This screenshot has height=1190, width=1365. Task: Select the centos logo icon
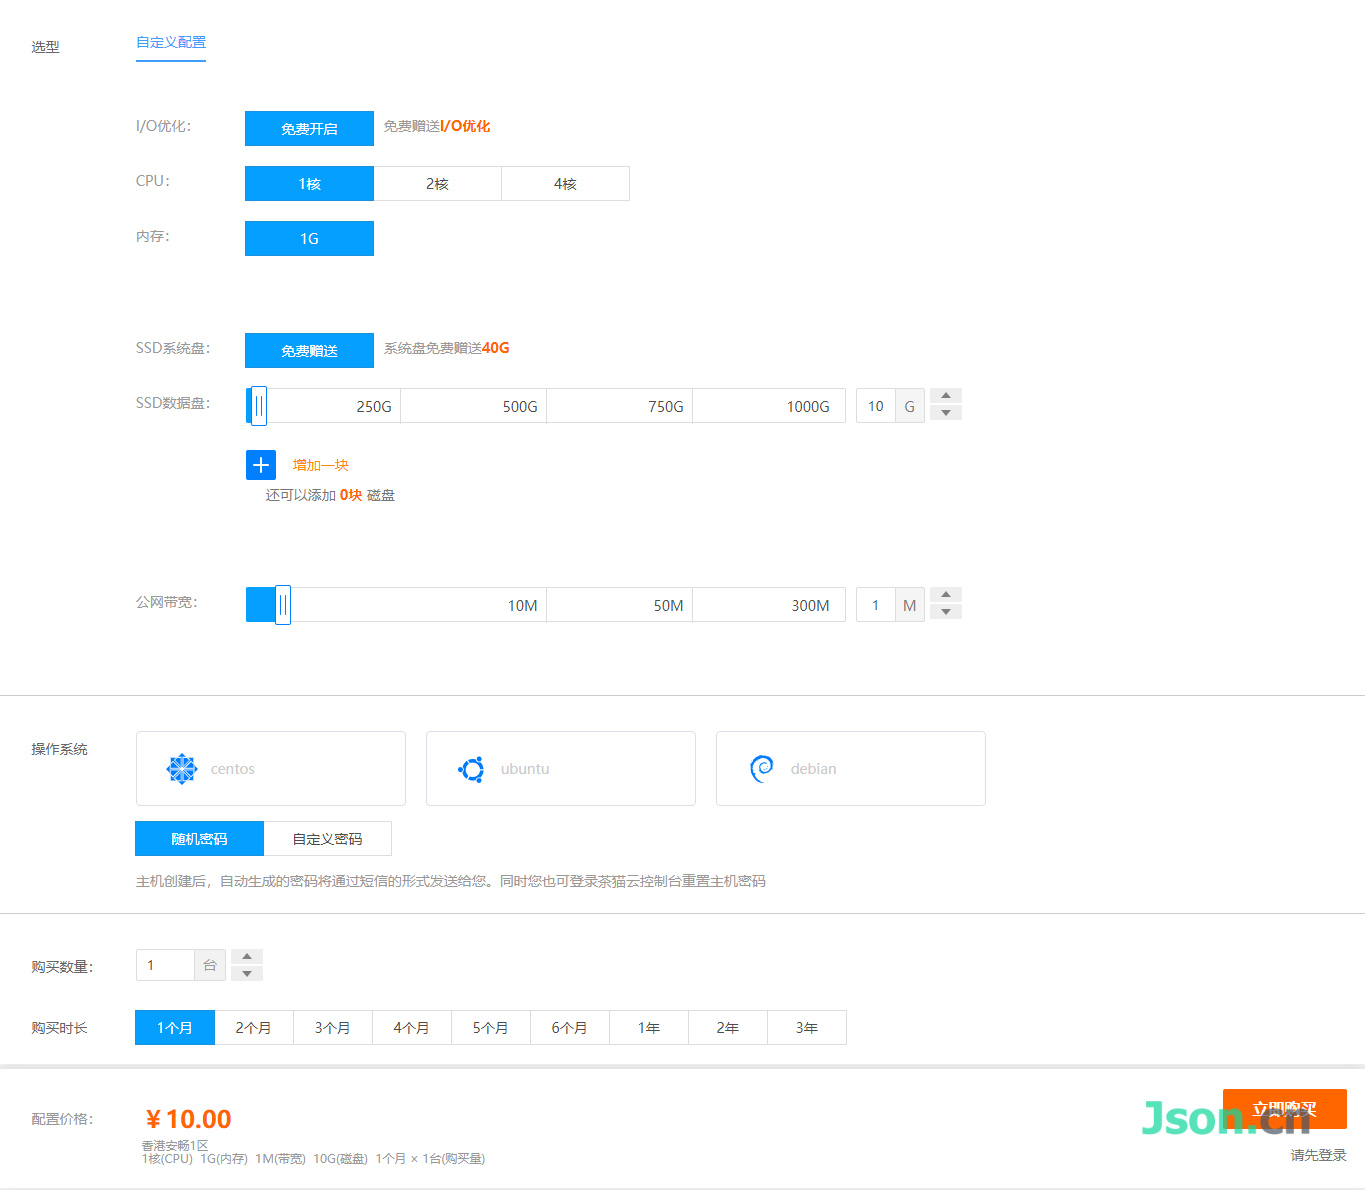(182, 769)
